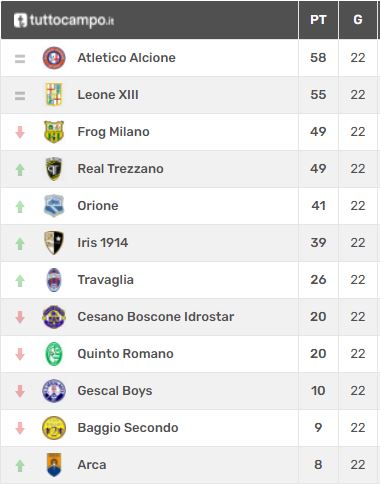Select the Frog Milano crest icon

[54, 132]
